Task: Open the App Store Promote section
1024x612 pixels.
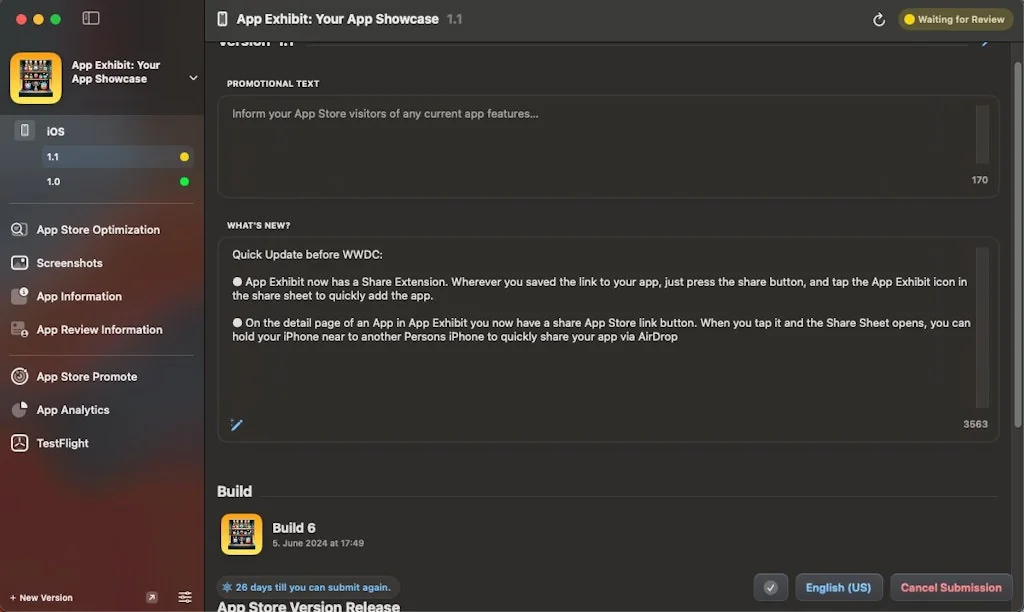Action: (x=86, y=376)
